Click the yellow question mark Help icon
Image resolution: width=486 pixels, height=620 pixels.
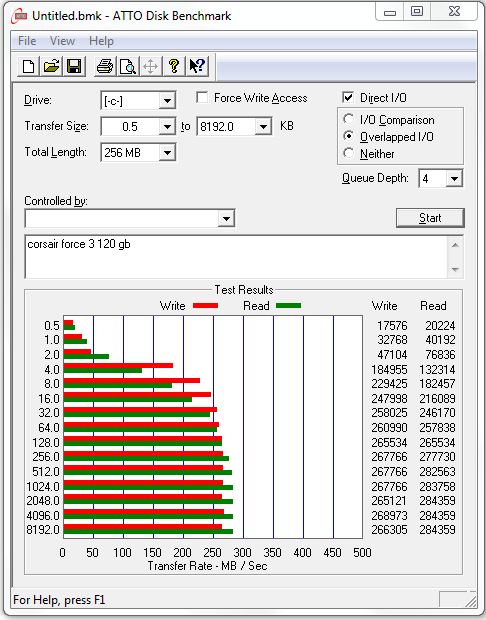pos(174,66)
